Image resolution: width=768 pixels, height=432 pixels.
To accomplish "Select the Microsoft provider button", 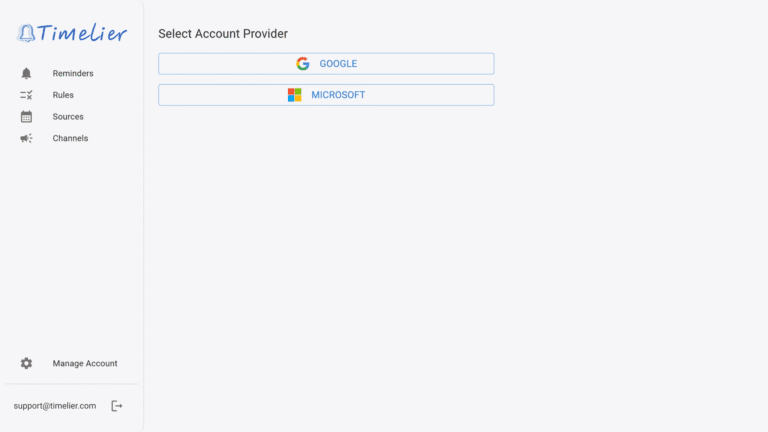I will (326, 95).
